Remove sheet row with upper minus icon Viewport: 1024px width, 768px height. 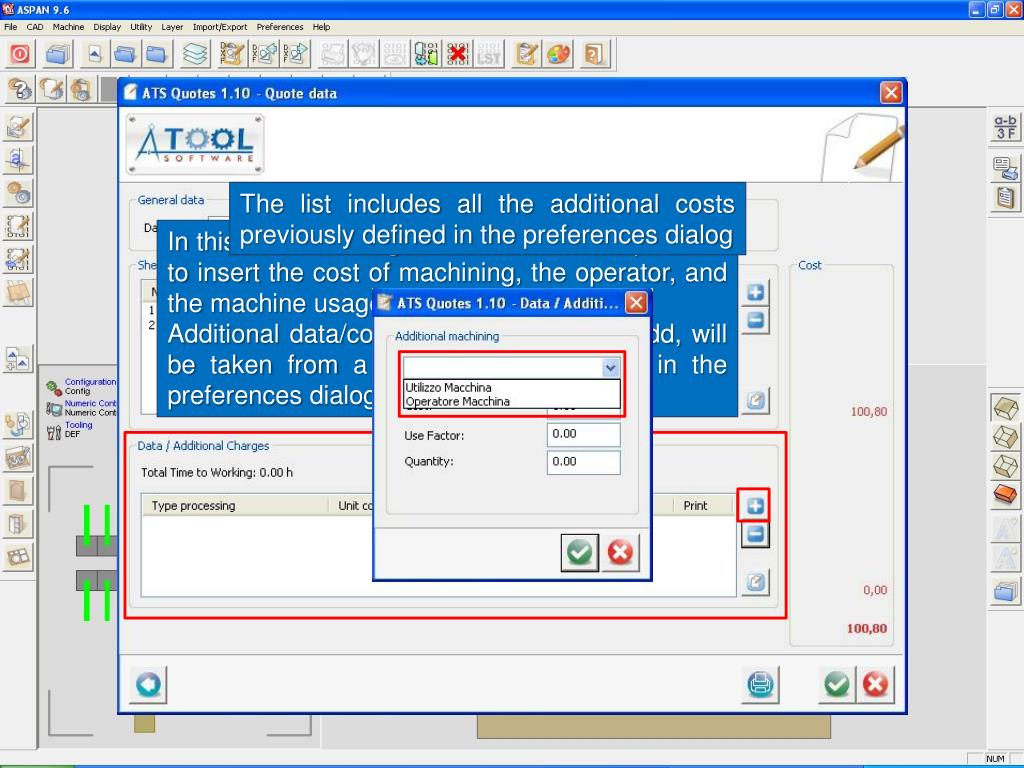756,321
